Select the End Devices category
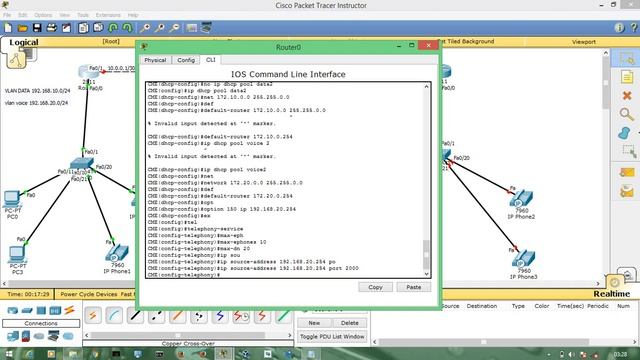Image resolution: width=640 pixels, height=360 pixels. (13, 336)
